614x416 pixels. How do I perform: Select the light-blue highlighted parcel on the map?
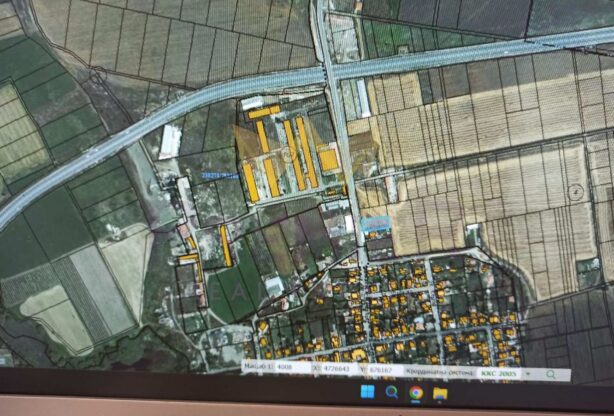coord(375,223)
